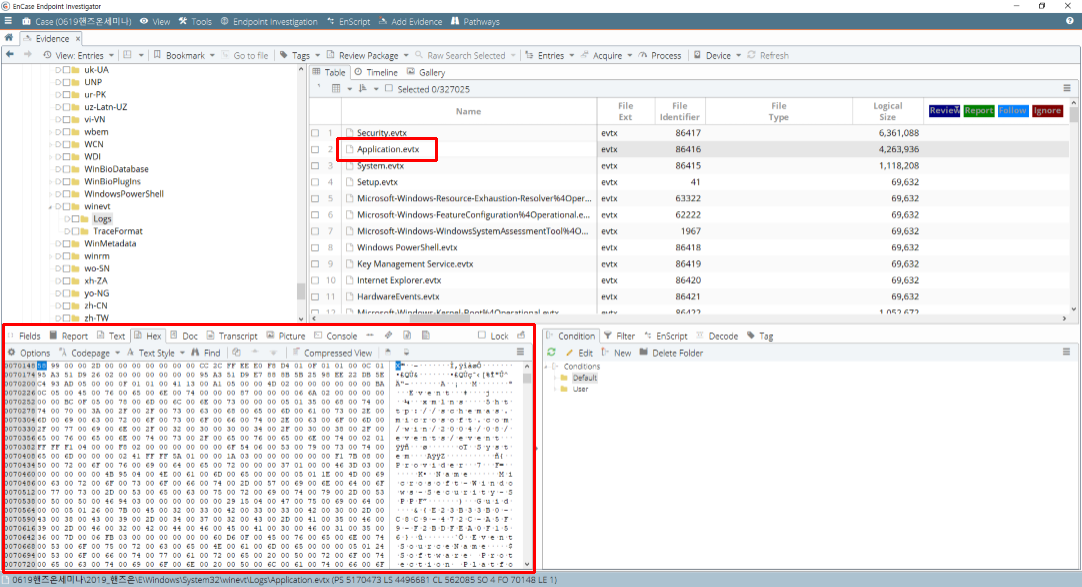Check the WindowsPowerShell folder checkbox
Viewport: 1082px width, 587px height.
click(66, 194)
